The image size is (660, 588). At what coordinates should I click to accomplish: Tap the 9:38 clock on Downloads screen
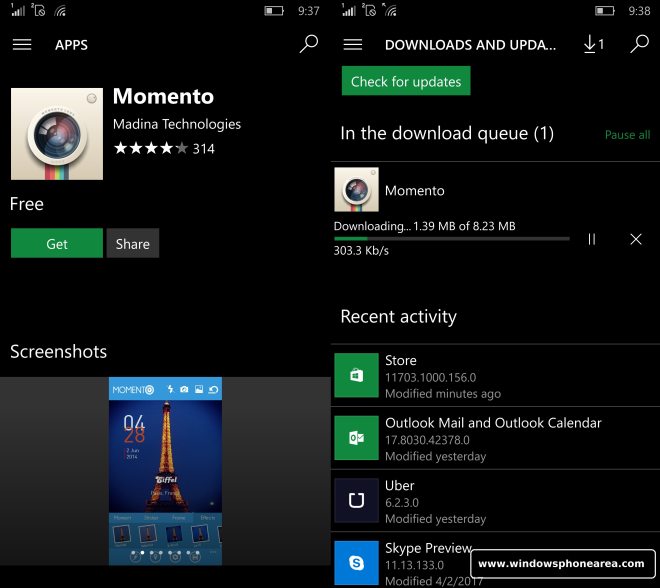[x=639, y=11]
